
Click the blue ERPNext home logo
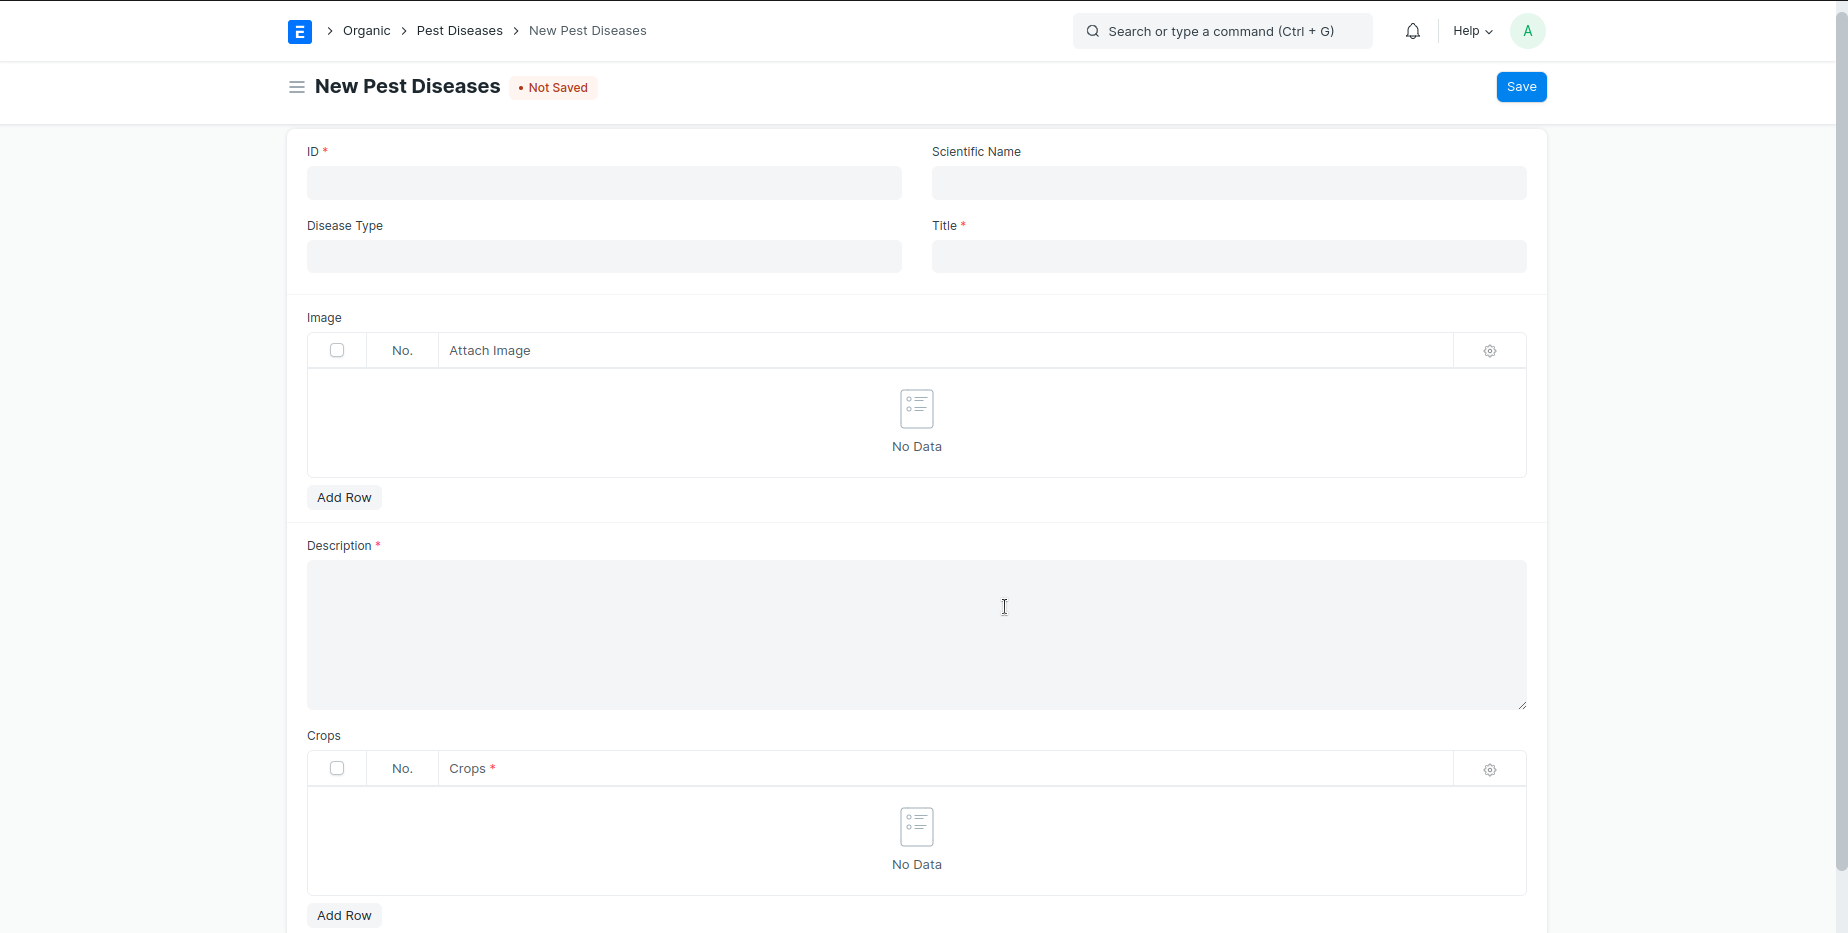point(299,32)
